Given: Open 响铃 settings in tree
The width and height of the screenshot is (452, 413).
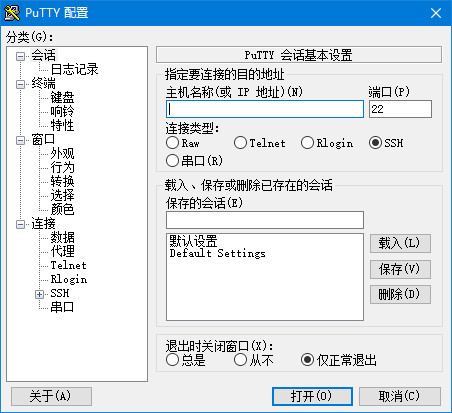Looking at the screenshot, I should pyautogui.click(x=62, y=111).
